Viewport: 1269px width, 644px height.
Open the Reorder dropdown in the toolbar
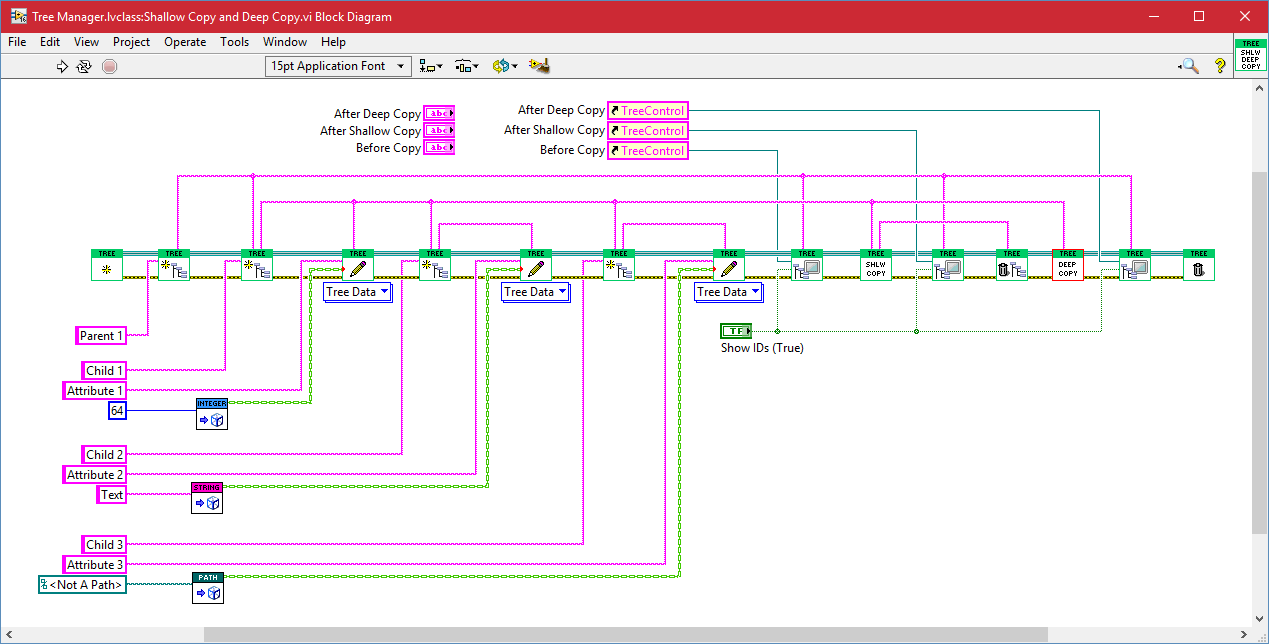(x=505, y=66)
